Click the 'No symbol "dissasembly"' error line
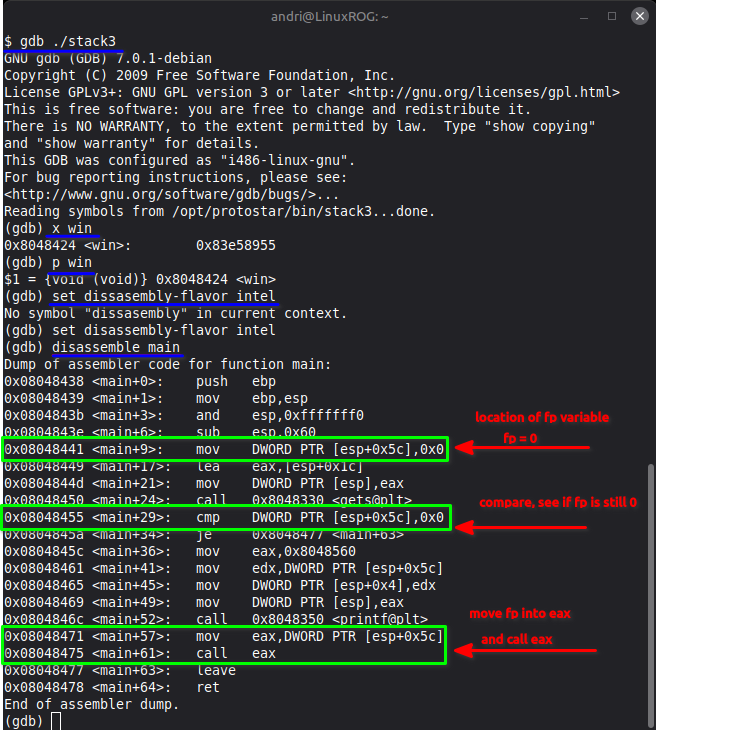The image size is (731, 730). coord(175,313)
